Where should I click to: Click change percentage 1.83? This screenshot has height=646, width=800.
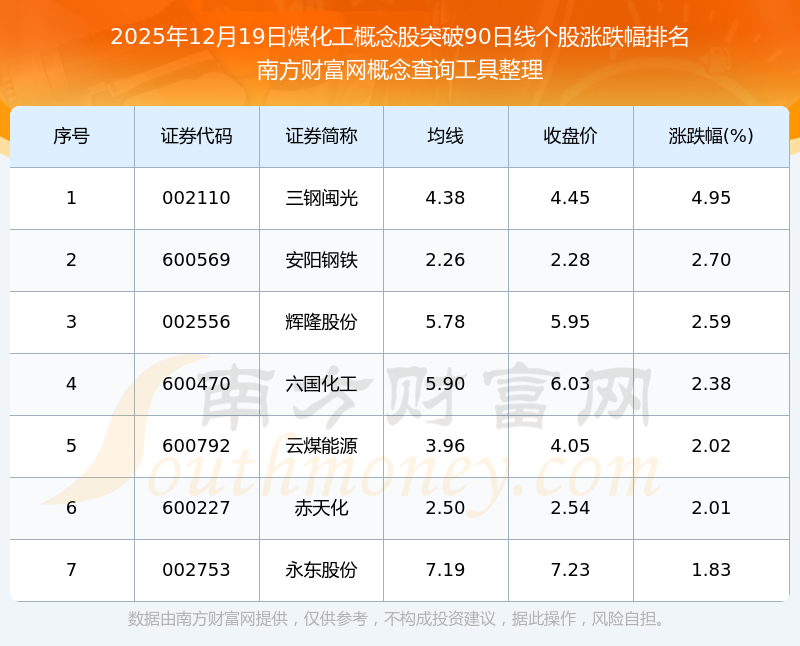tap(711, 570)
